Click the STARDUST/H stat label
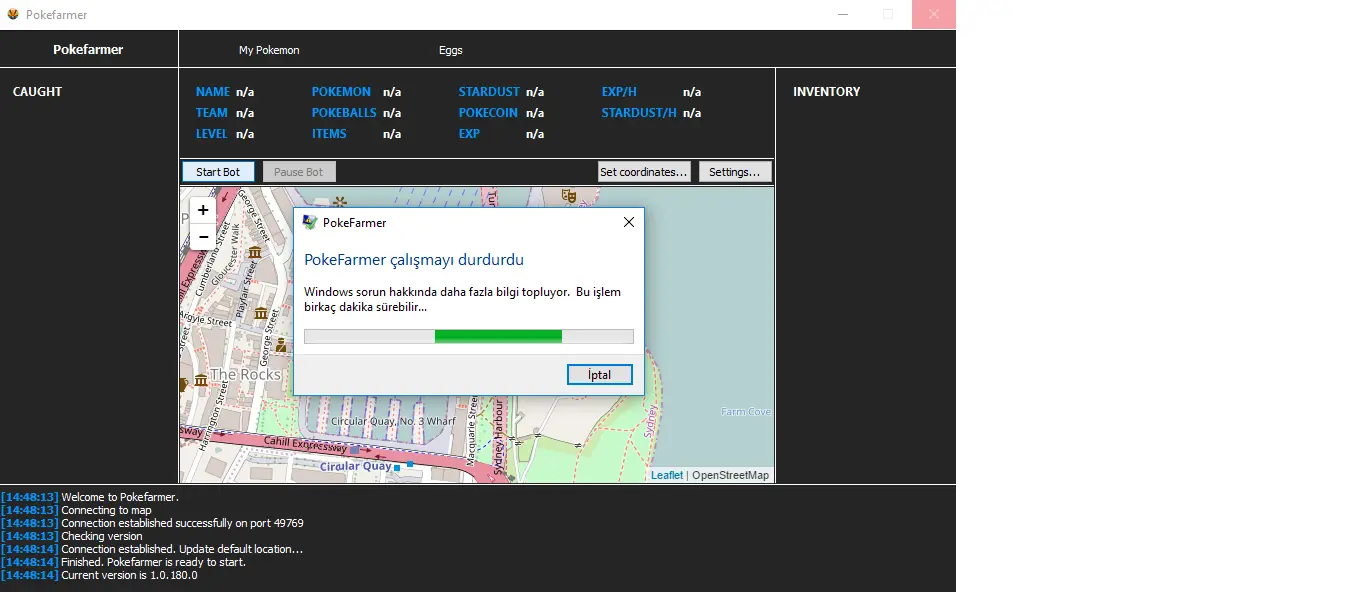The width and height of the screenshot is (1360, 592). point(639,112)
